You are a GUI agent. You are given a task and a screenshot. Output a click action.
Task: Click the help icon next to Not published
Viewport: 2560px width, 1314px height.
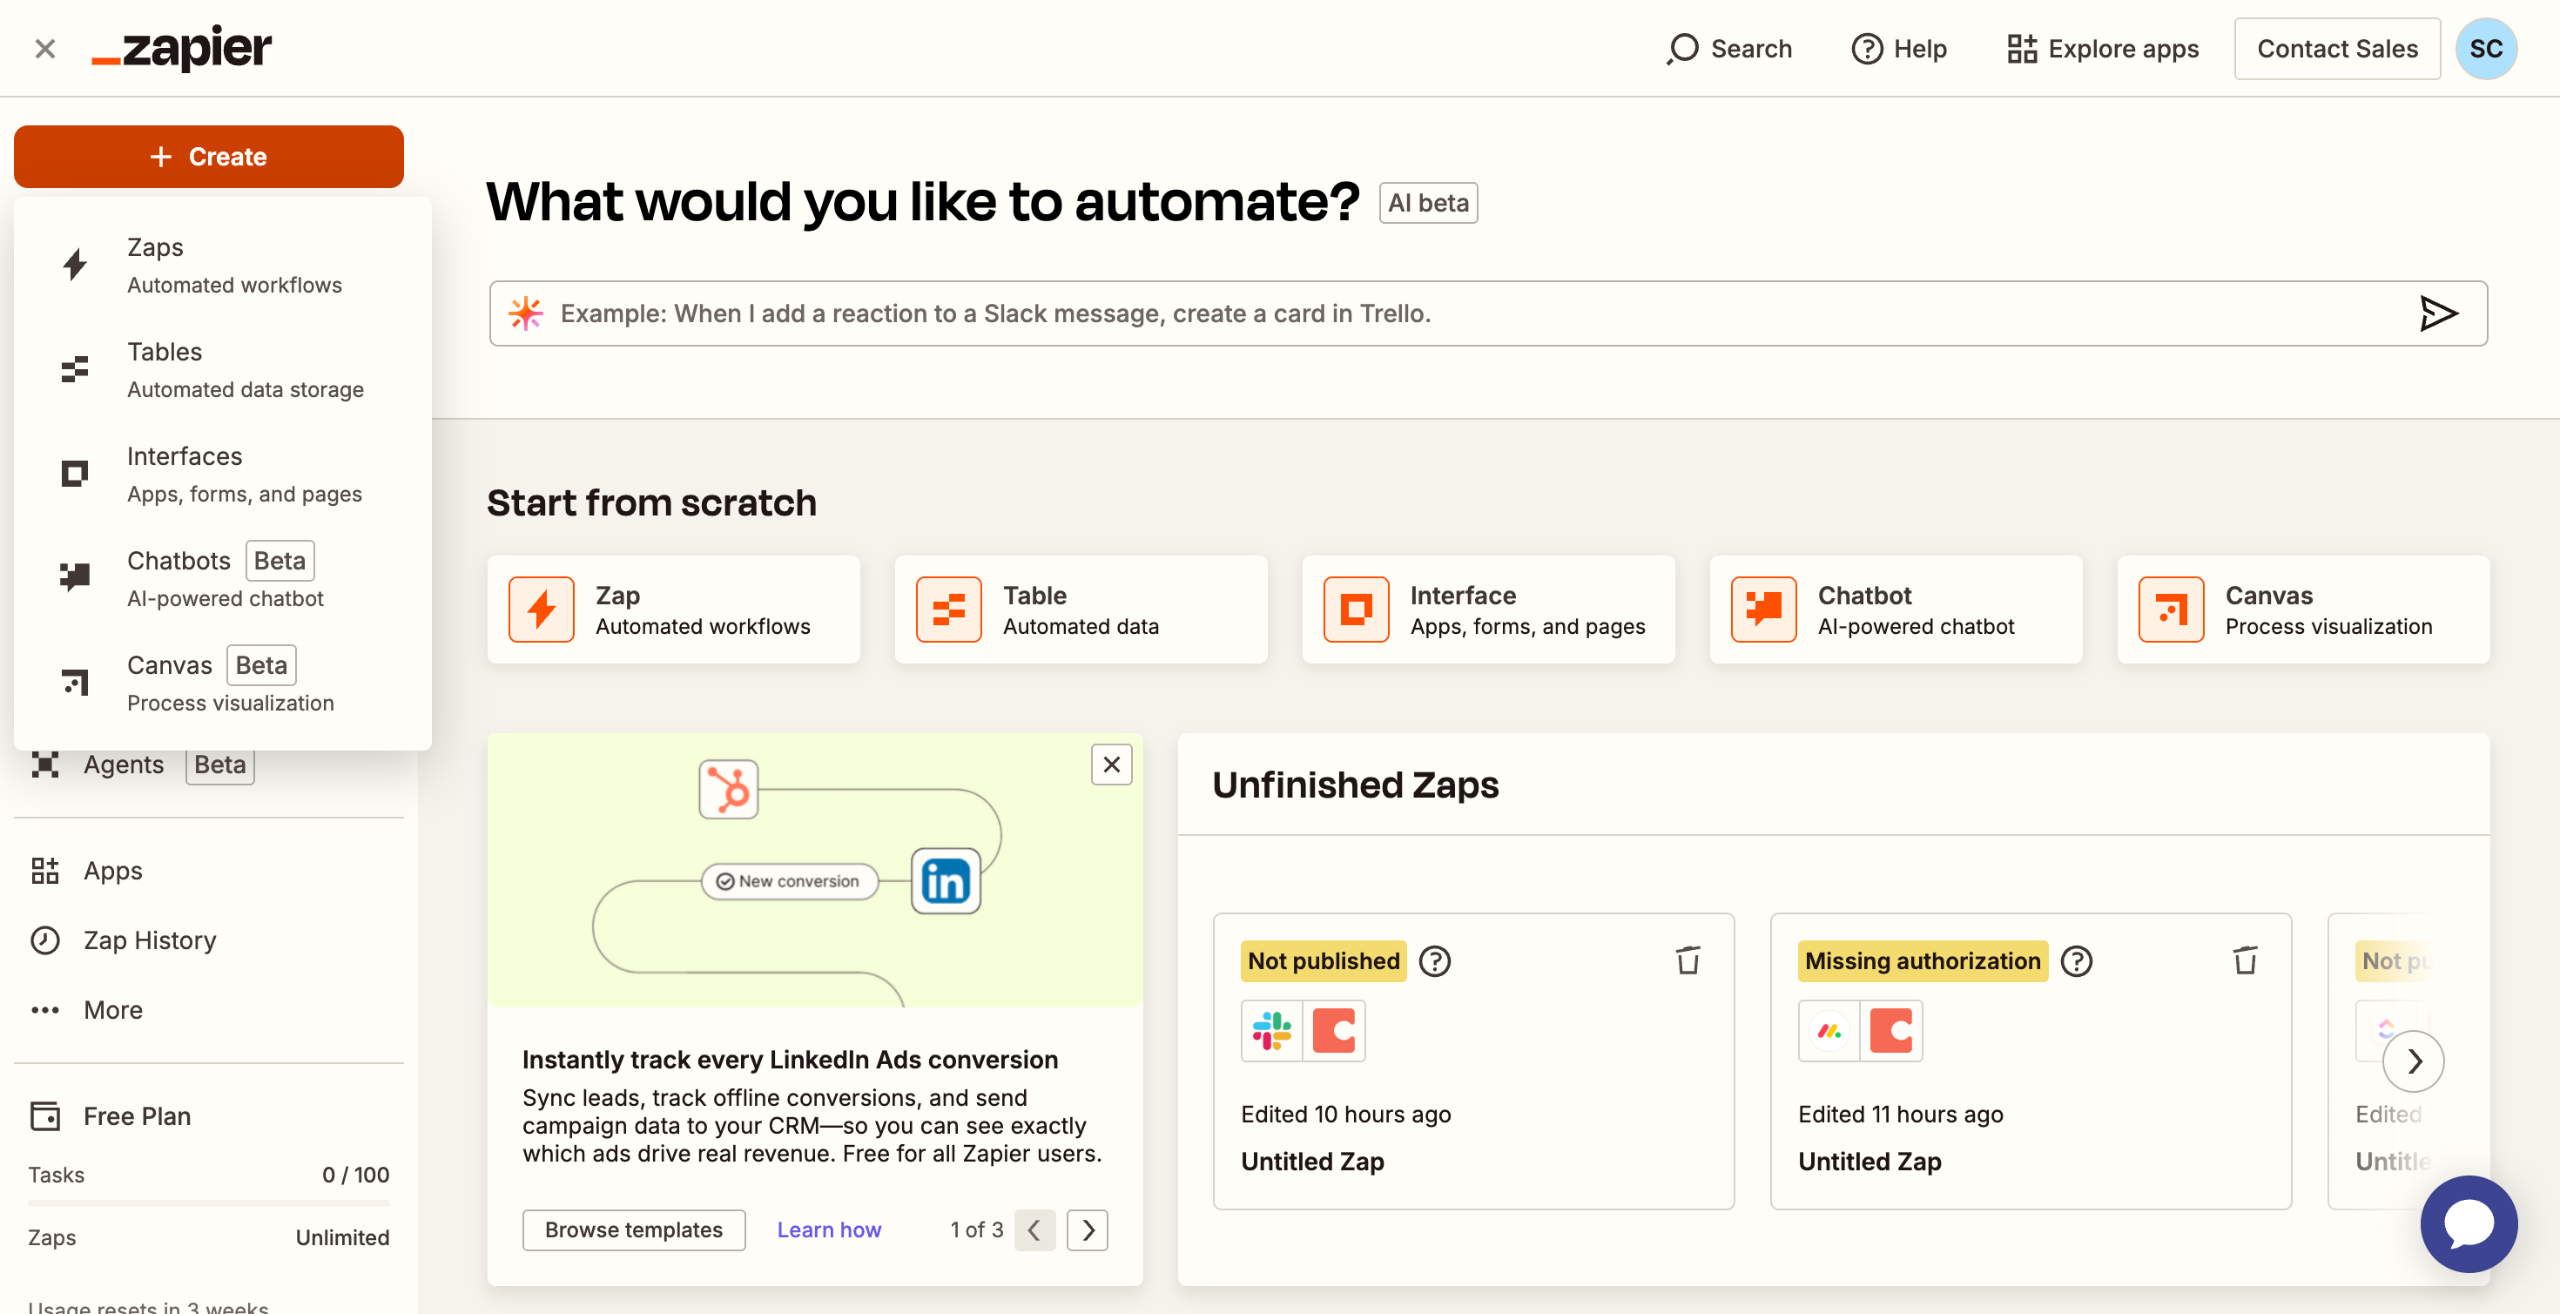pyautogui.click(x=1435, y=961)
